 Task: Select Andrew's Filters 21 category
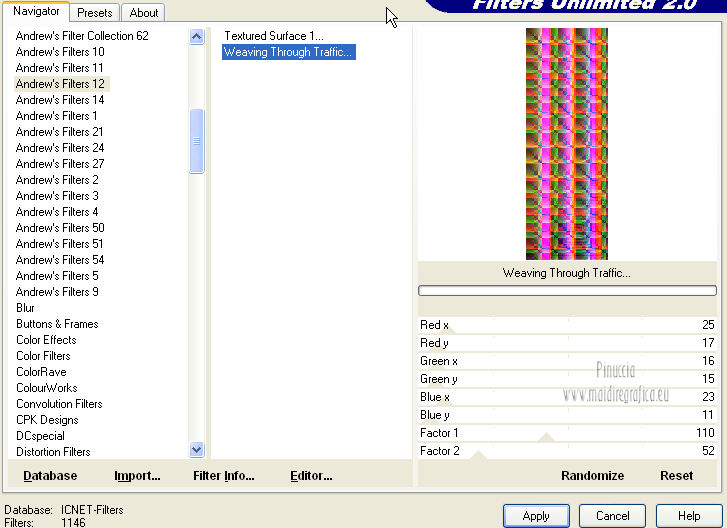coord(59,132)
